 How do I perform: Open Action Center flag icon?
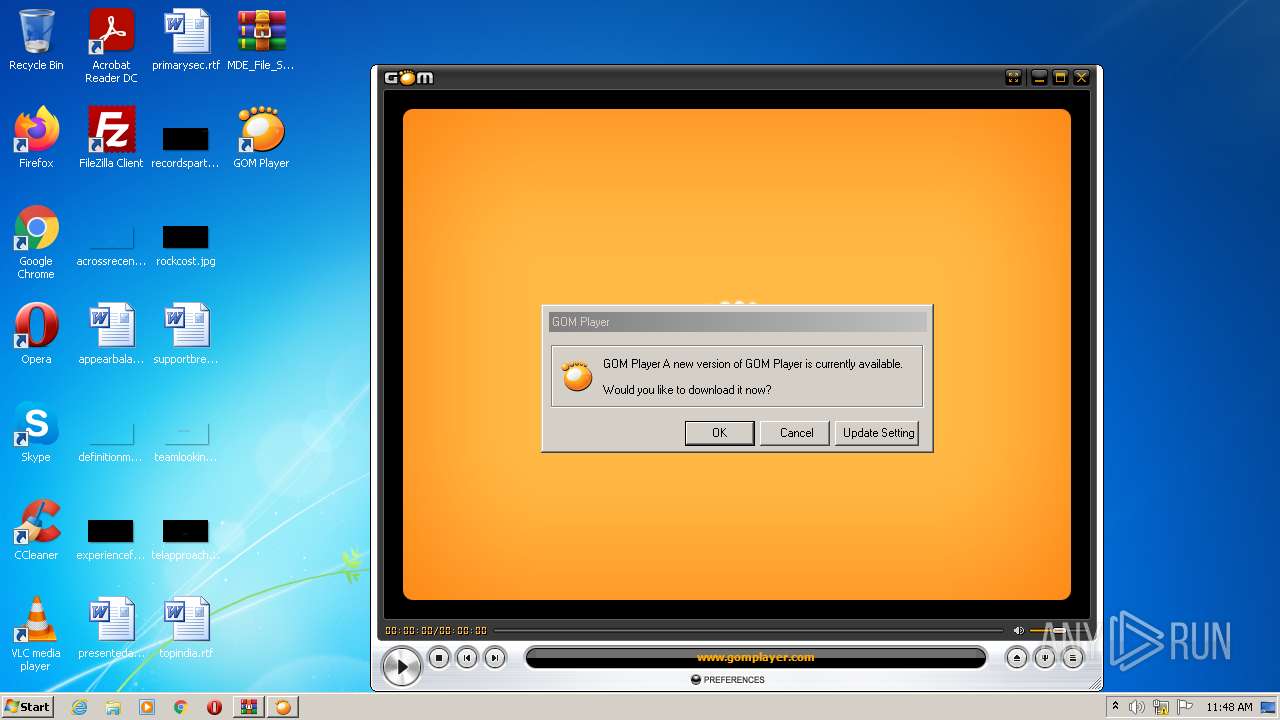click(x=1185, y=707)
